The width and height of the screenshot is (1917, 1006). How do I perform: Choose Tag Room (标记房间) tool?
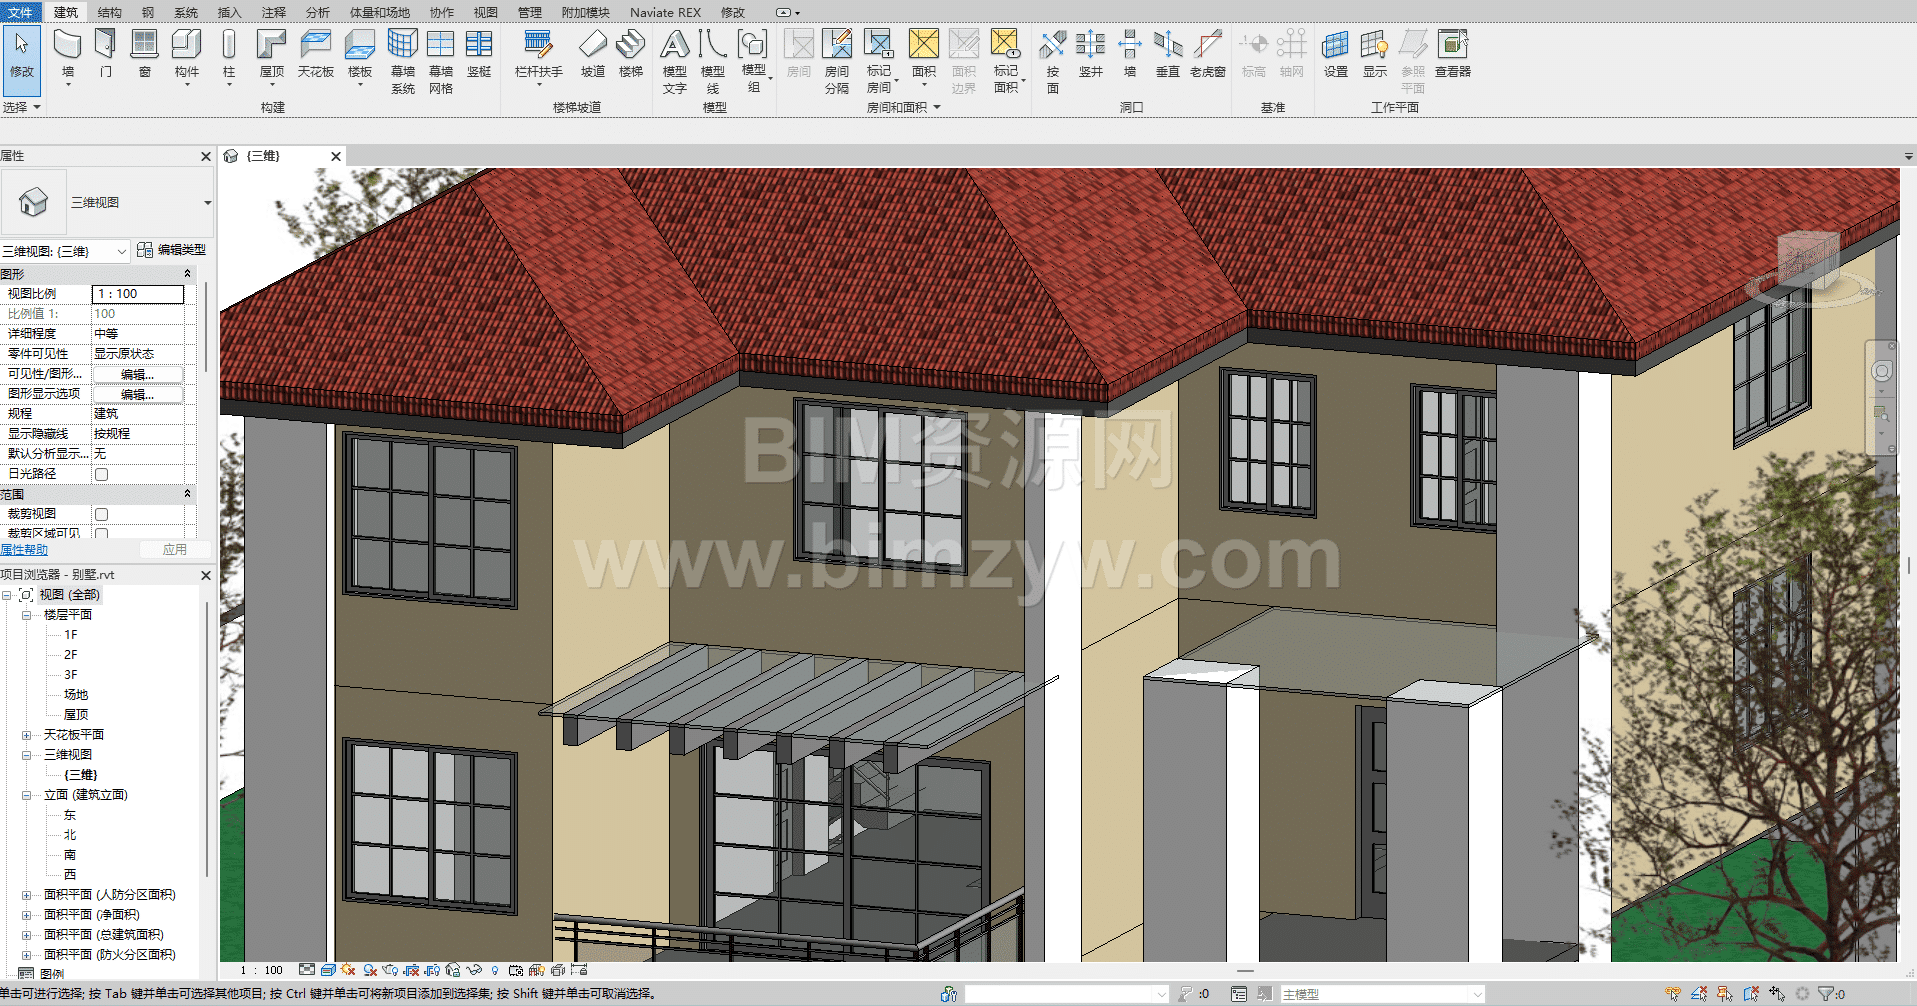coord(879,60)
